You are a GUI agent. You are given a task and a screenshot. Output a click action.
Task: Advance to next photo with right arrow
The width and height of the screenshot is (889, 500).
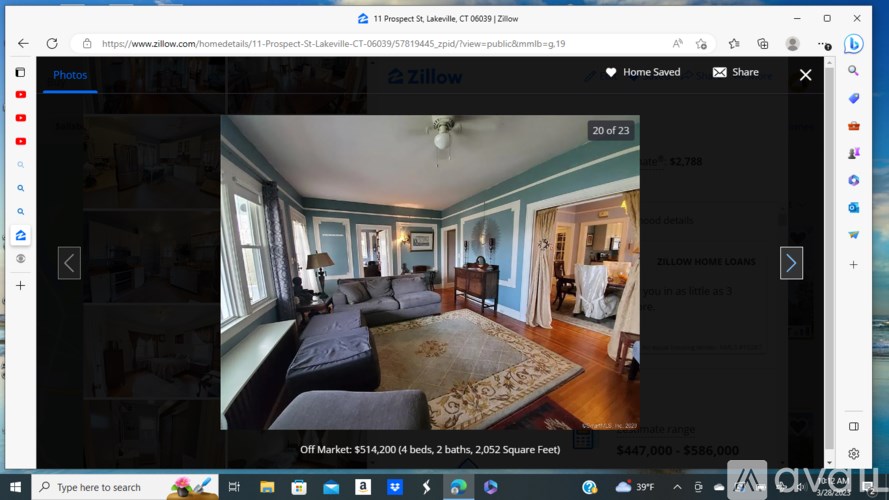[791, 263]
